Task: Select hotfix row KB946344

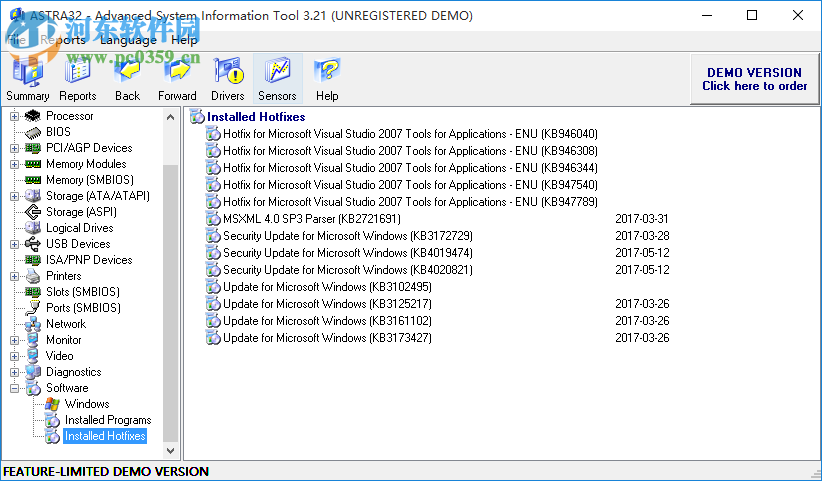Action: click(x=410, y=168)
